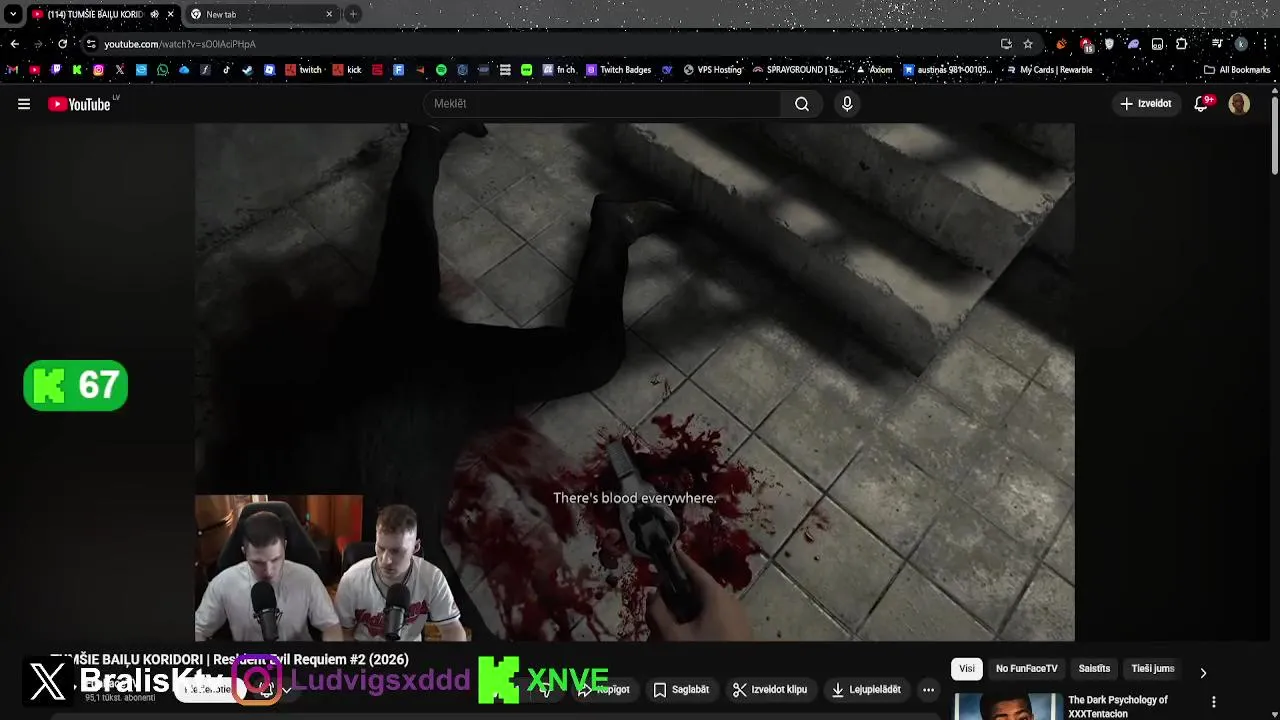Image resolution: width=1280 pixels, height=720 pixels.
Task: Open the YouTube account avatar menu
Action: pyautogui.click(x=1239, y=104)
